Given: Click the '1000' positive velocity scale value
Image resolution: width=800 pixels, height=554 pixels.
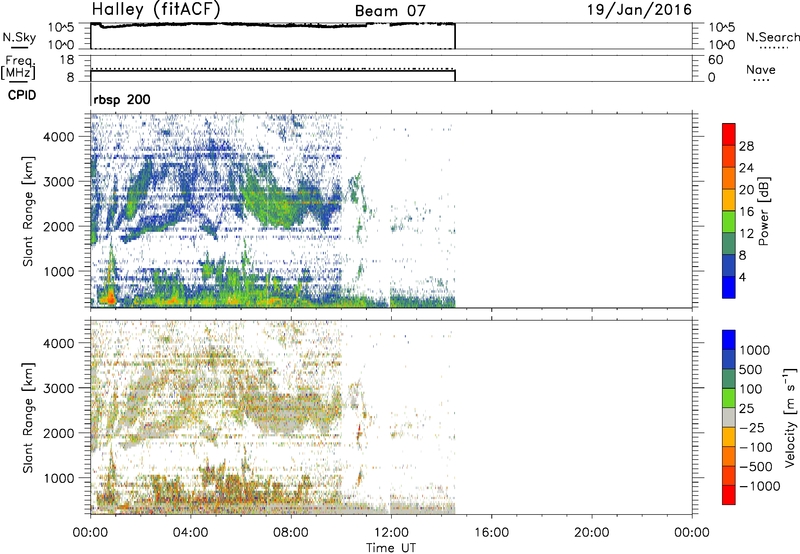Looking at the screenshot, I should pyautogui.click(x=754, y=350).
